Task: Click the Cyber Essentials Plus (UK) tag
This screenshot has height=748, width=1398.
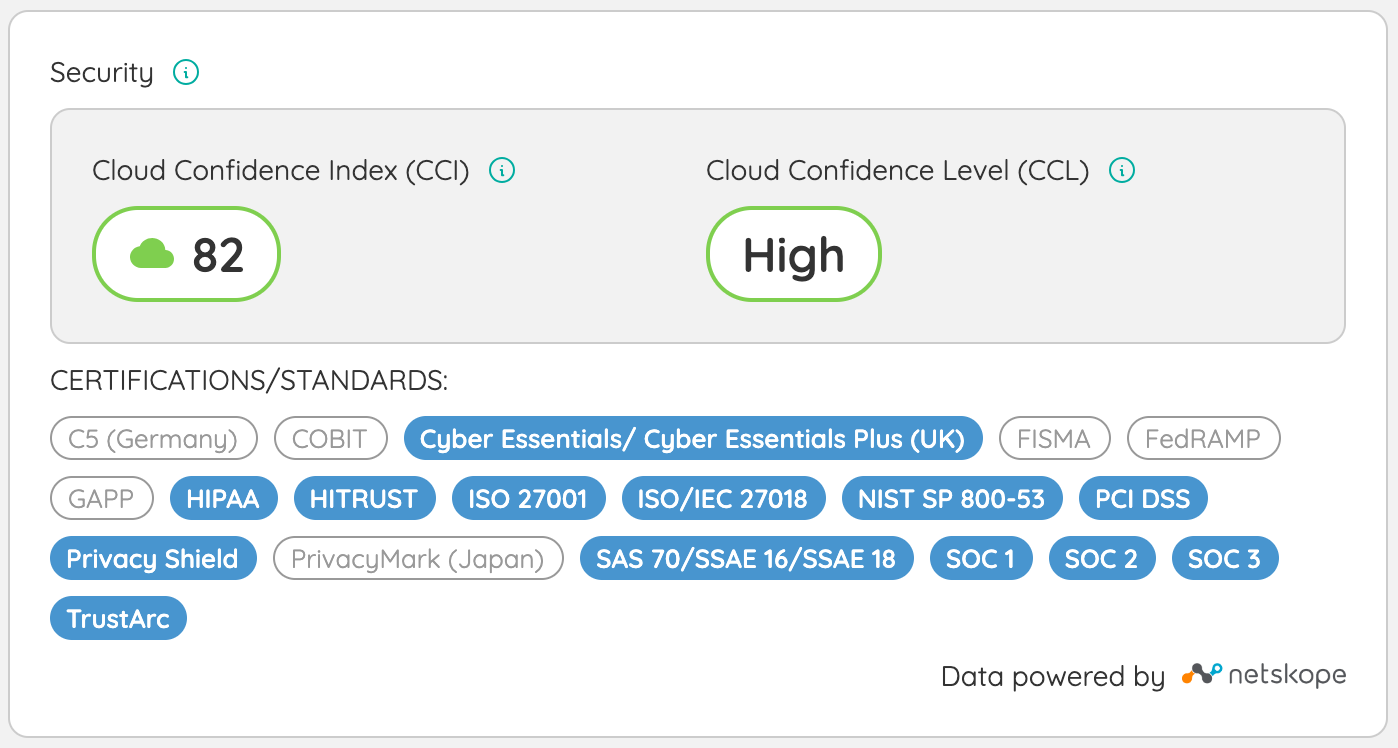Action: [x=692, y=438]
